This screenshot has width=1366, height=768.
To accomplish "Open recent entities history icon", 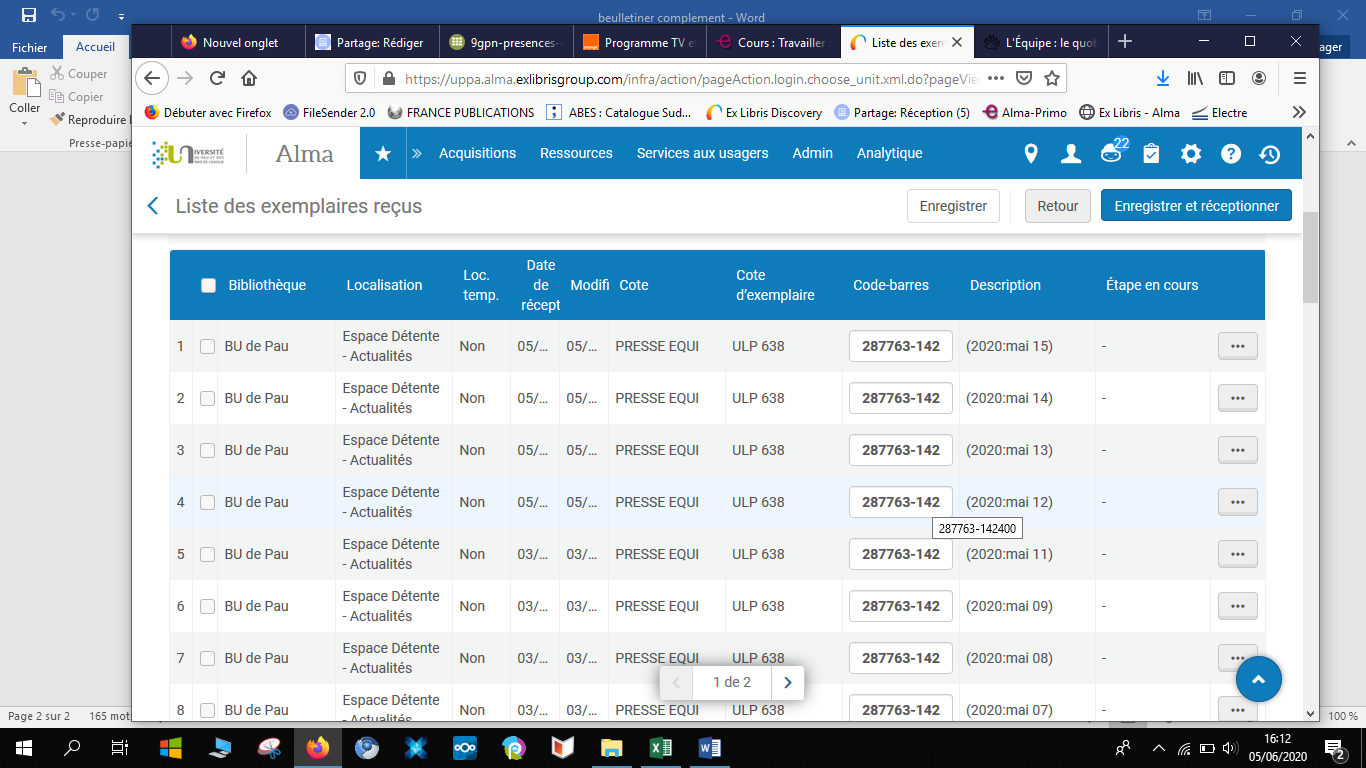I will click(x=1270, y=154).
